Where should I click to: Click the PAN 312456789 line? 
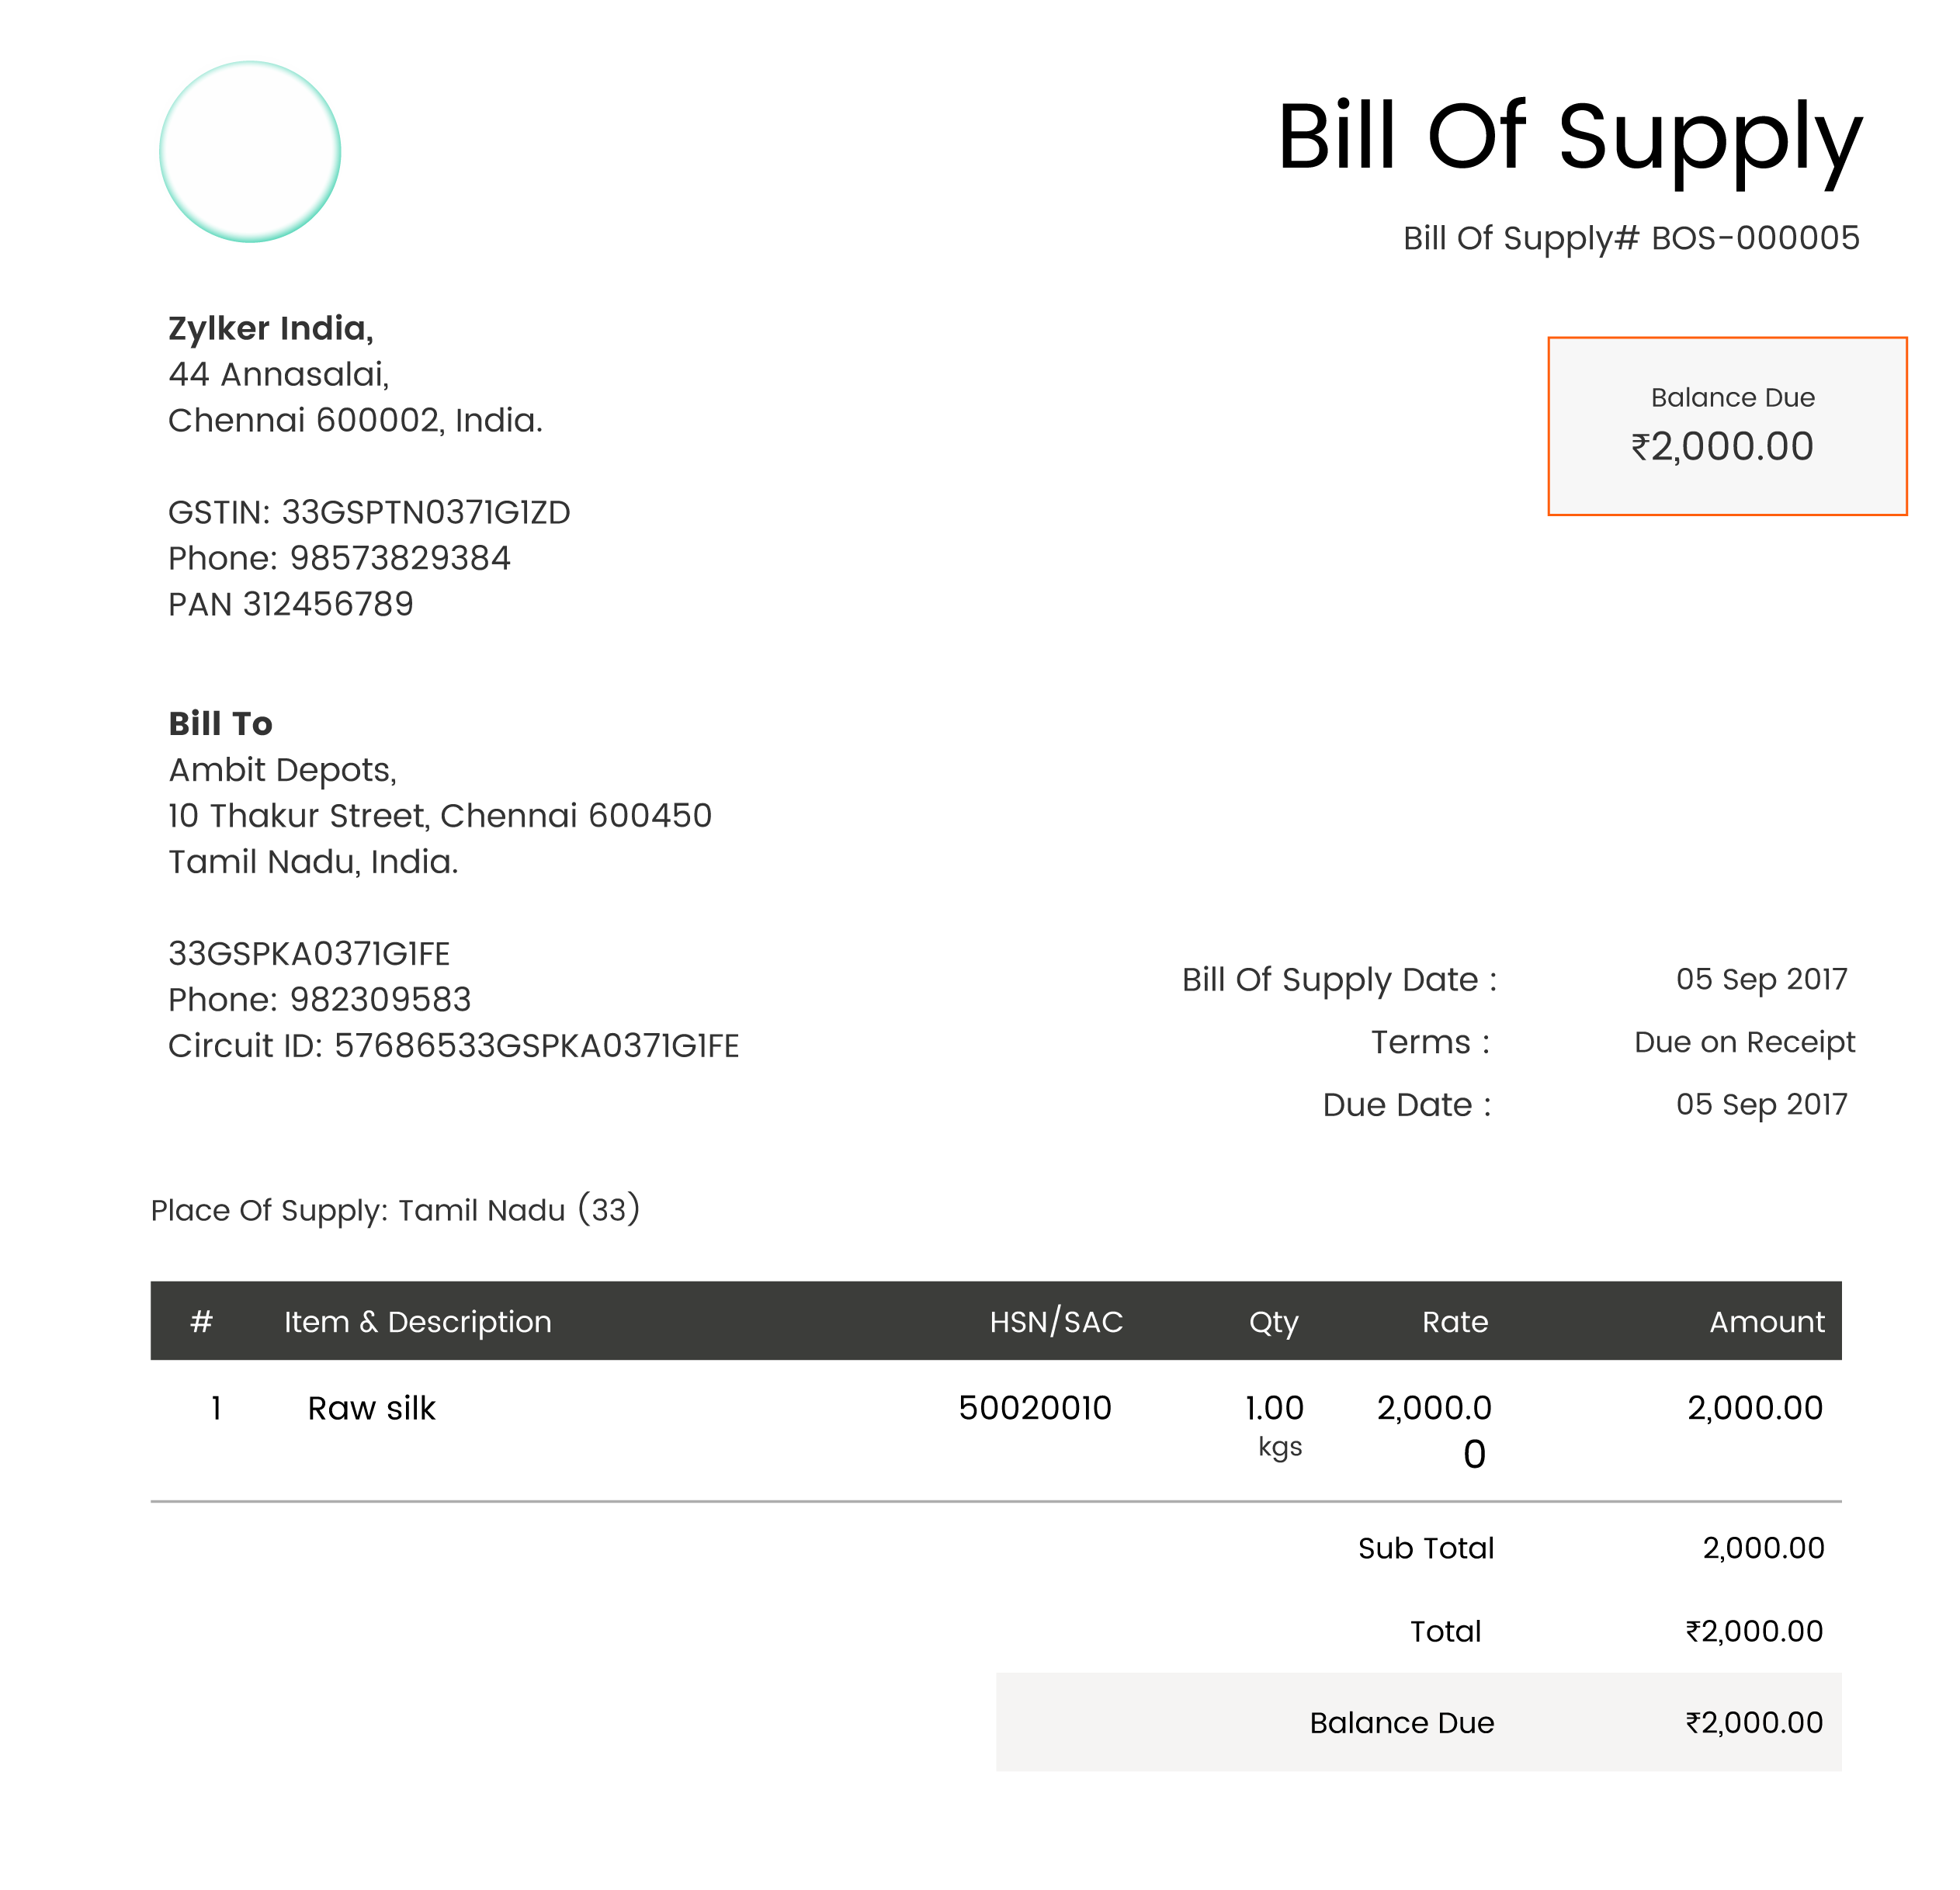pyautogui.click(x=290, y=604)
